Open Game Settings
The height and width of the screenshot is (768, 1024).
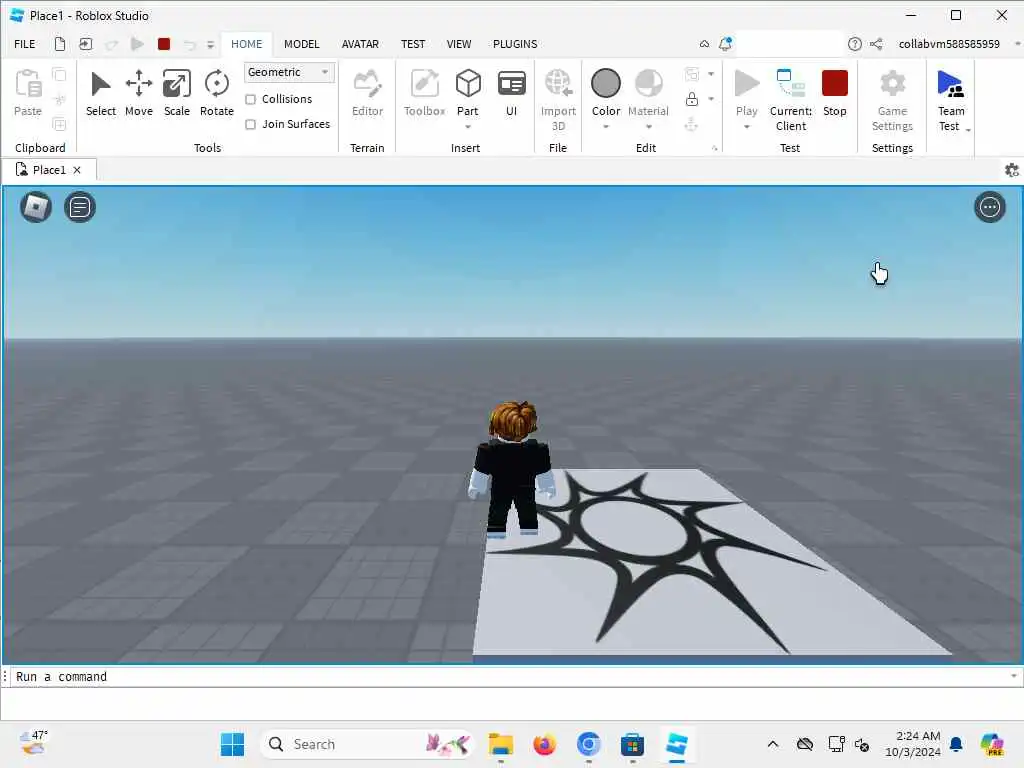click(892, 100)
